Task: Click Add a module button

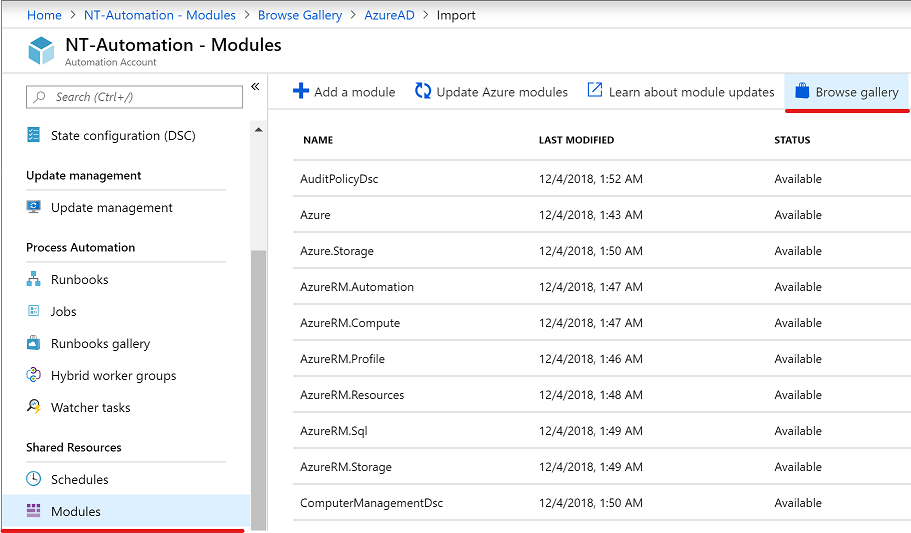Action: pyautogui.click(x=344, y=92)
